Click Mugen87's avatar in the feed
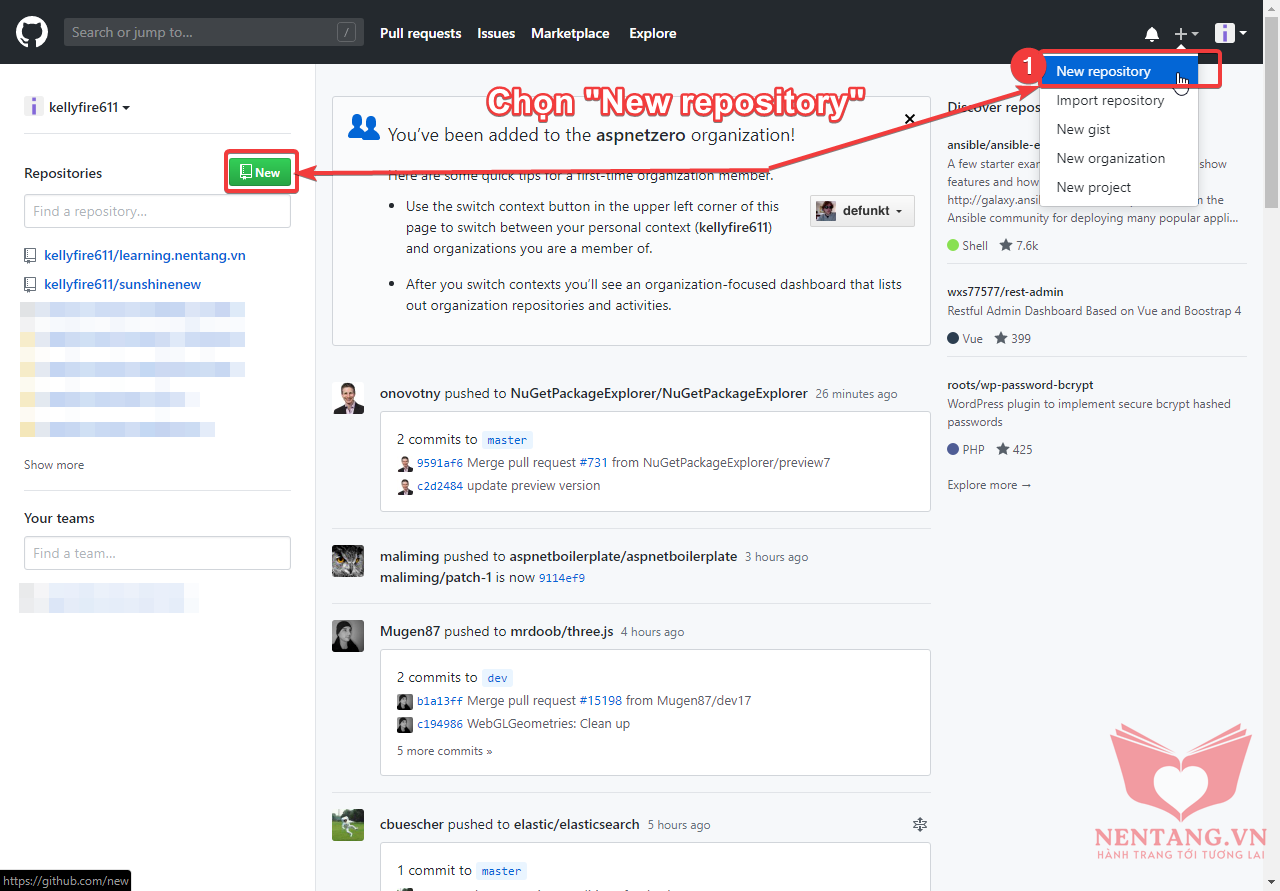This screenshot has width=1280, height=891. [348, 636]
